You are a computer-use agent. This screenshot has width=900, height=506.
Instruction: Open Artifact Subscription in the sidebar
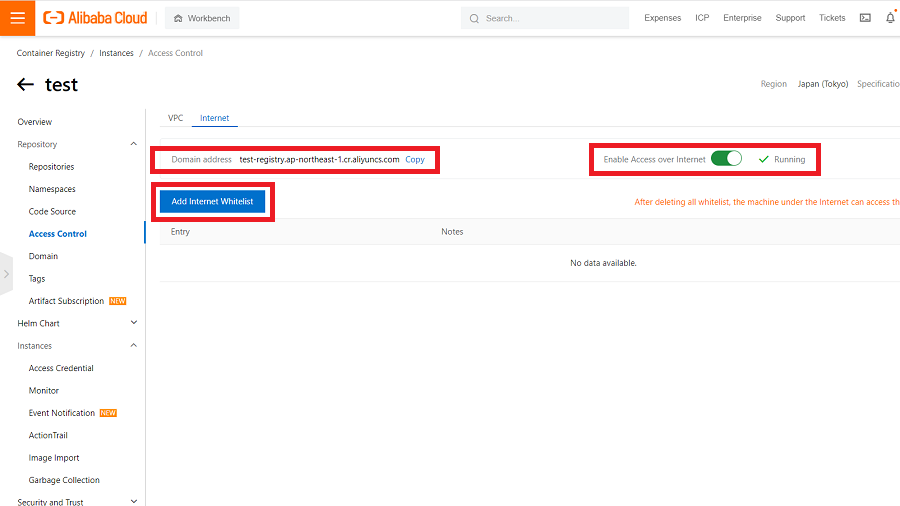click(x=66, y=301)
